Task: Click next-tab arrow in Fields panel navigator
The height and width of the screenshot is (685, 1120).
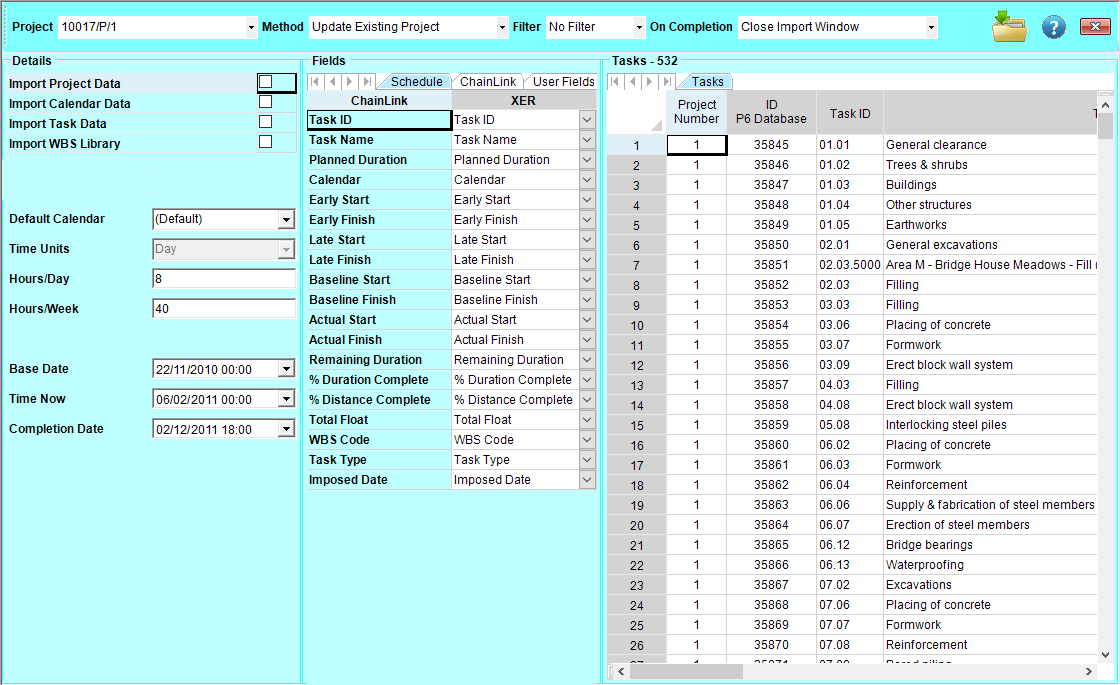Action: [350, 82]
